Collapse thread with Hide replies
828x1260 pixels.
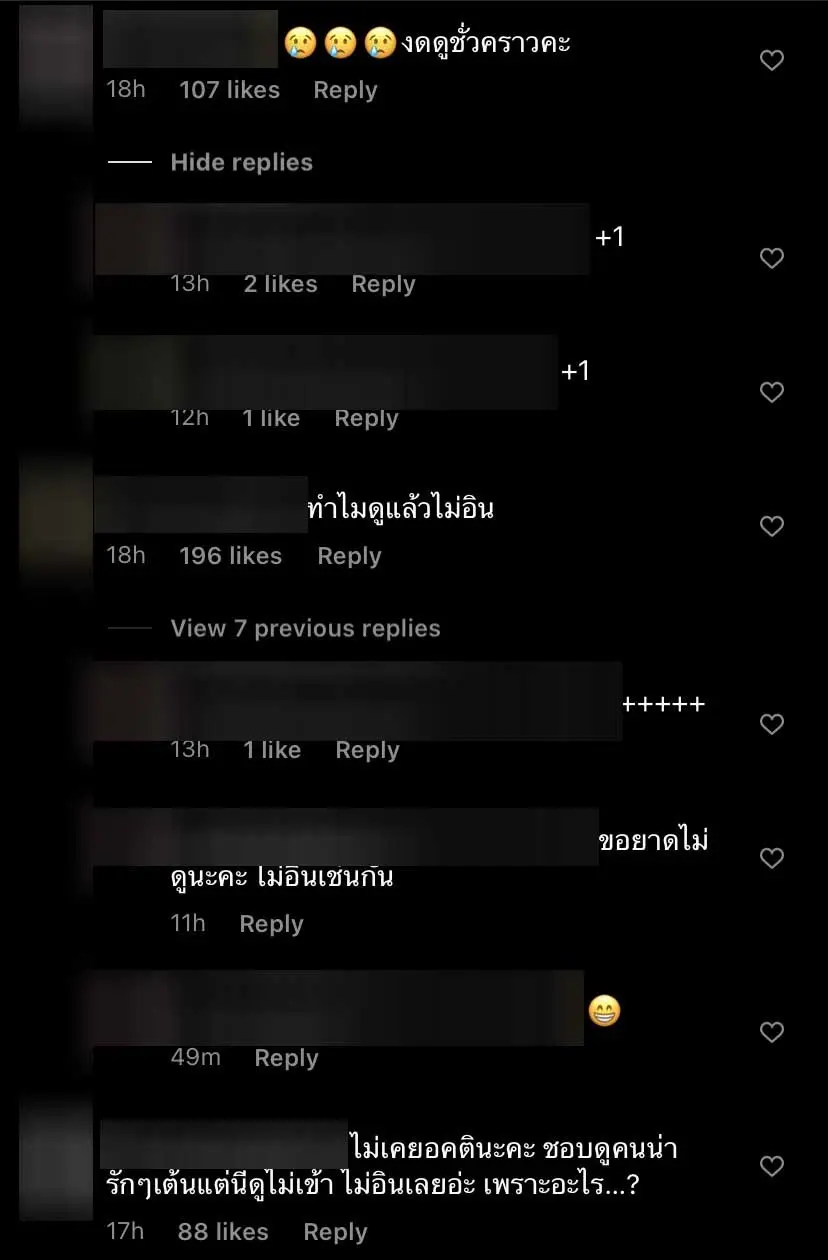(241, 162)
